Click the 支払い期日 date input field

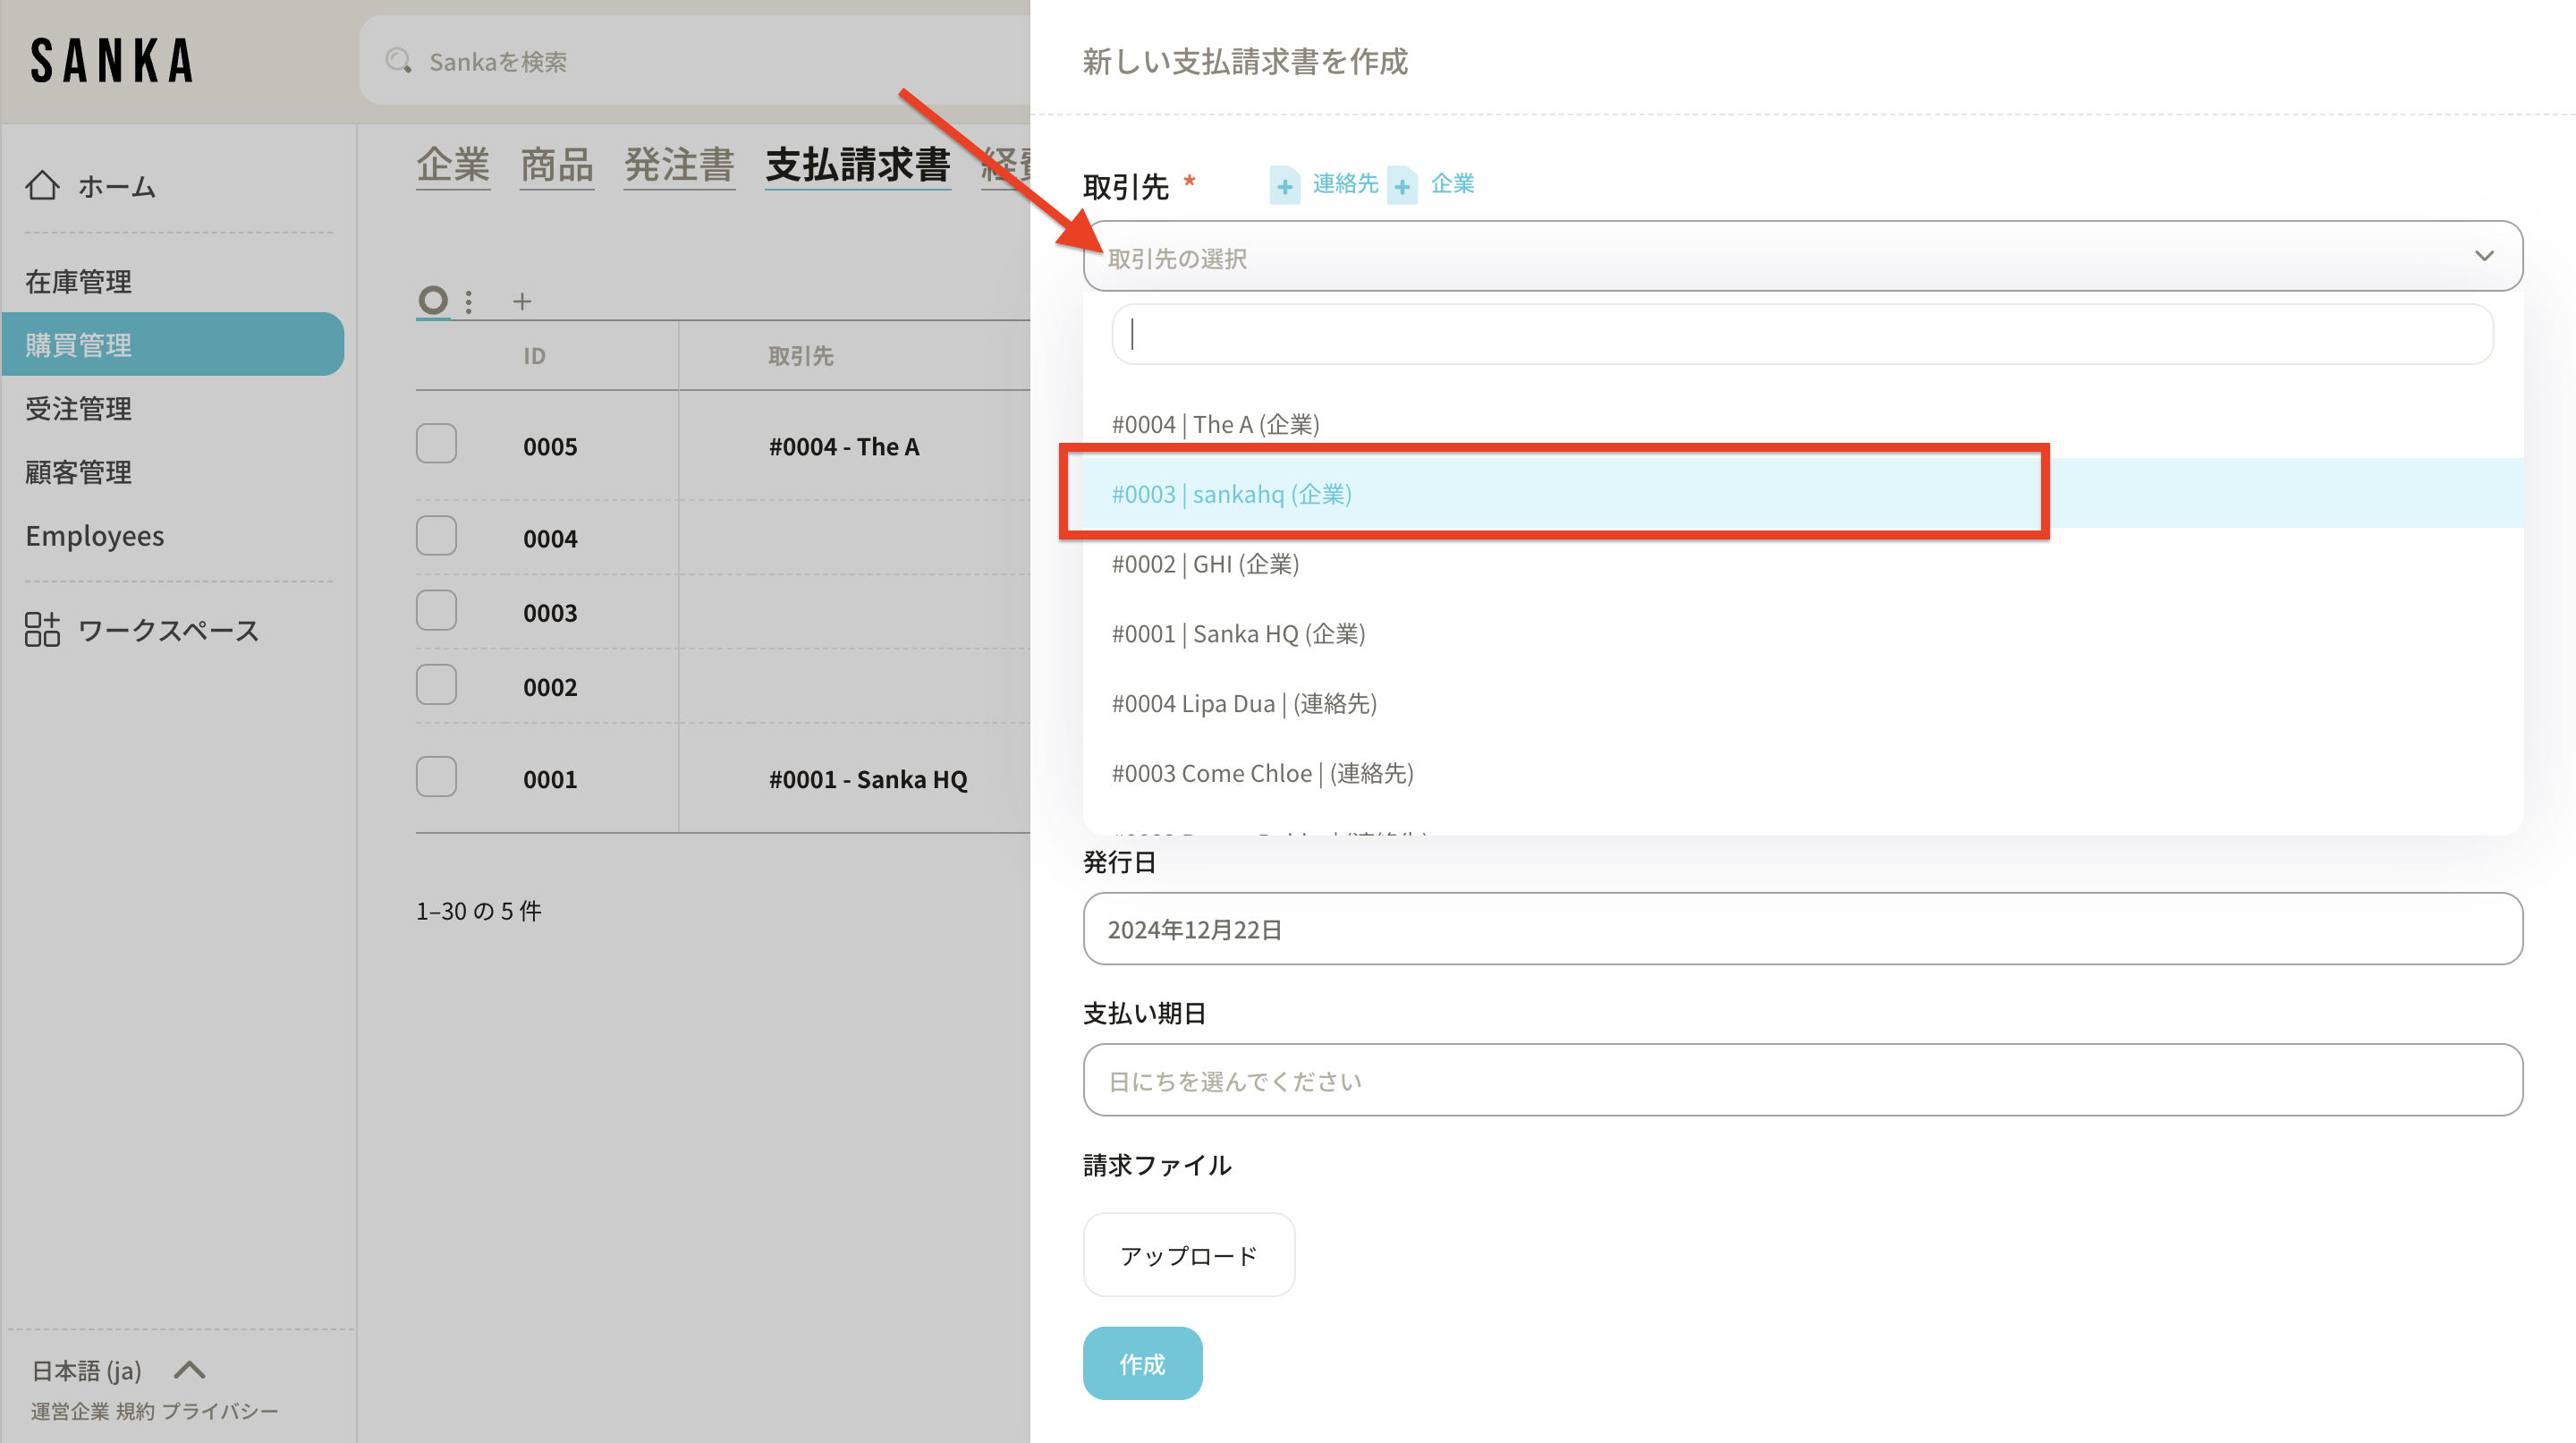(x=1801, y=1080)
